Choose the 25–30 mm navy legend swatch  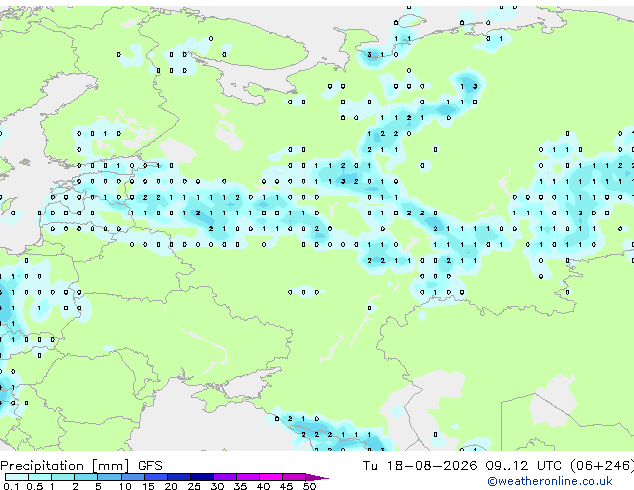pos(202,477)
